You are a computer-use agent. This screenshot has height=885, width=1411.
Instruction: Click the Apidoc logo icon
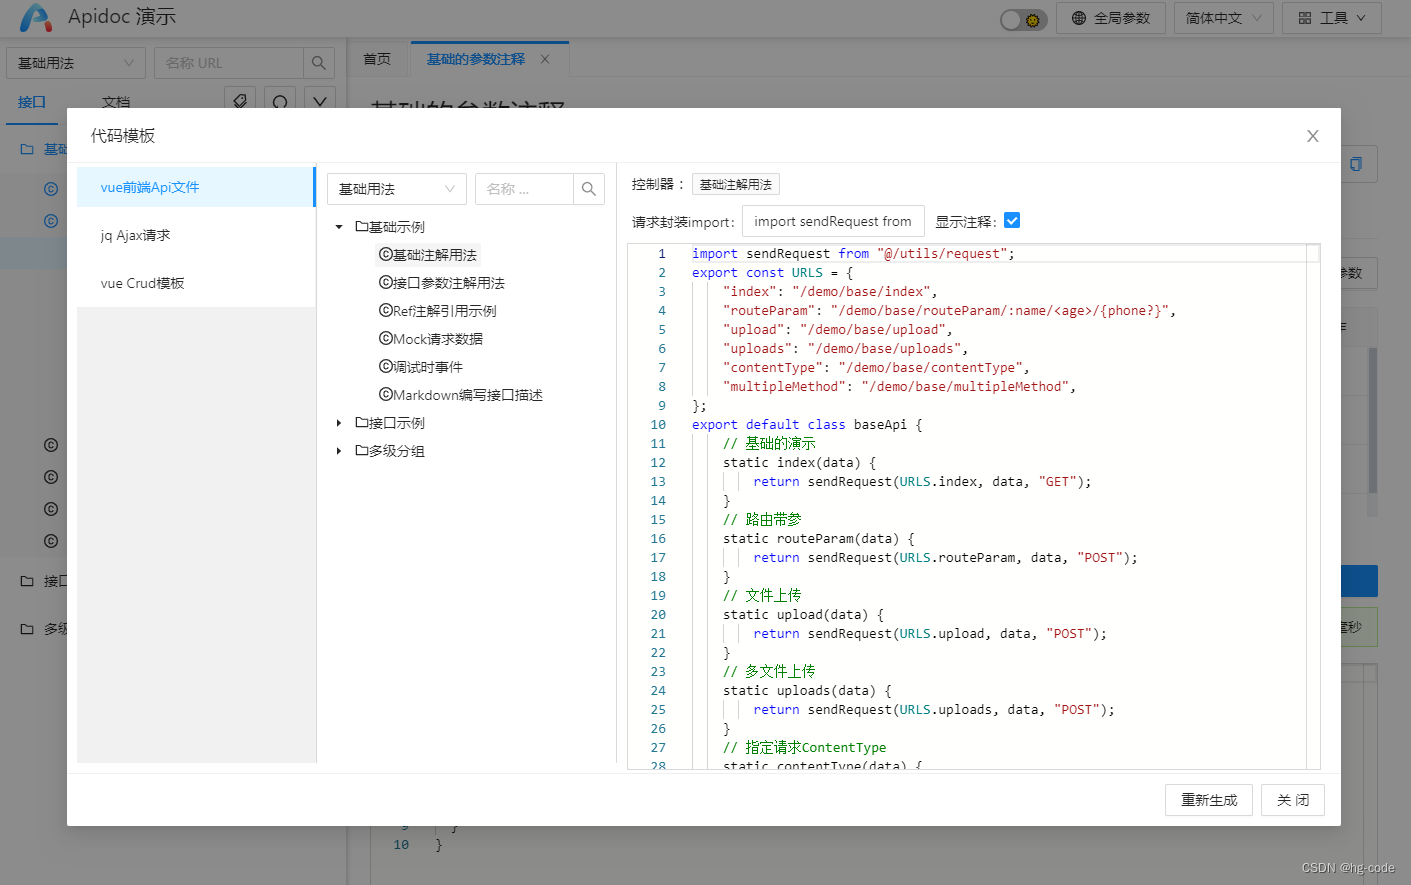coord(35,17)
